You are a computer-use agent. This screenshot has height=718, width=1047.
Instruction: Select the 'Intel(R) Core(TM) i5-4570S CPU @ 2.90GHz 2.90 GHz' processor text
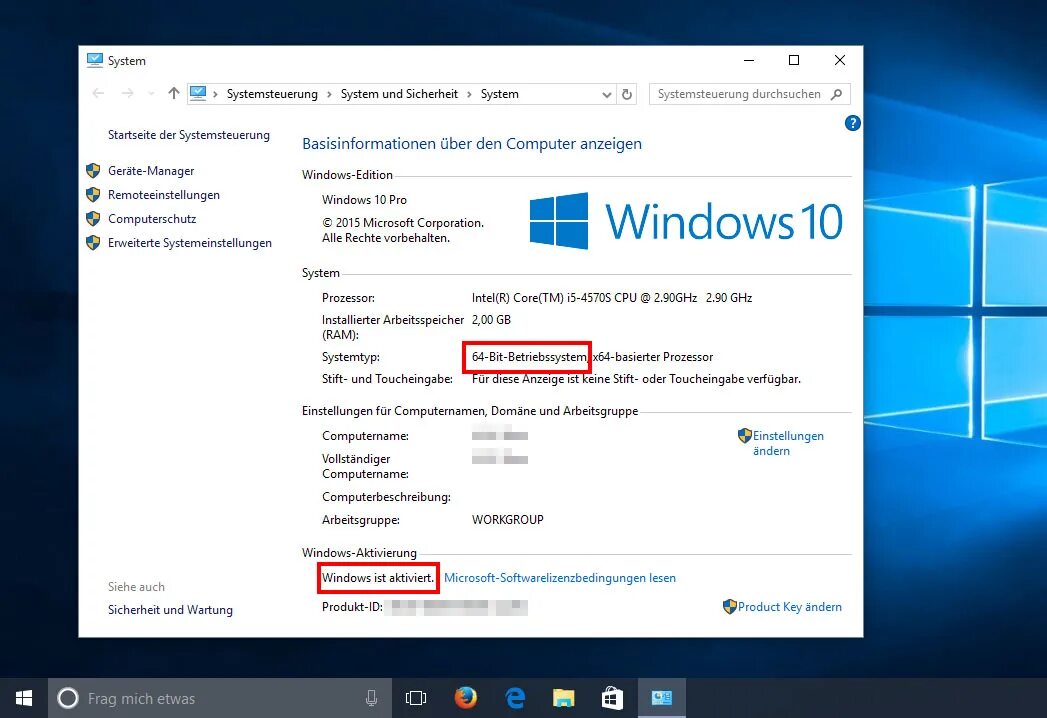[612, 298]
